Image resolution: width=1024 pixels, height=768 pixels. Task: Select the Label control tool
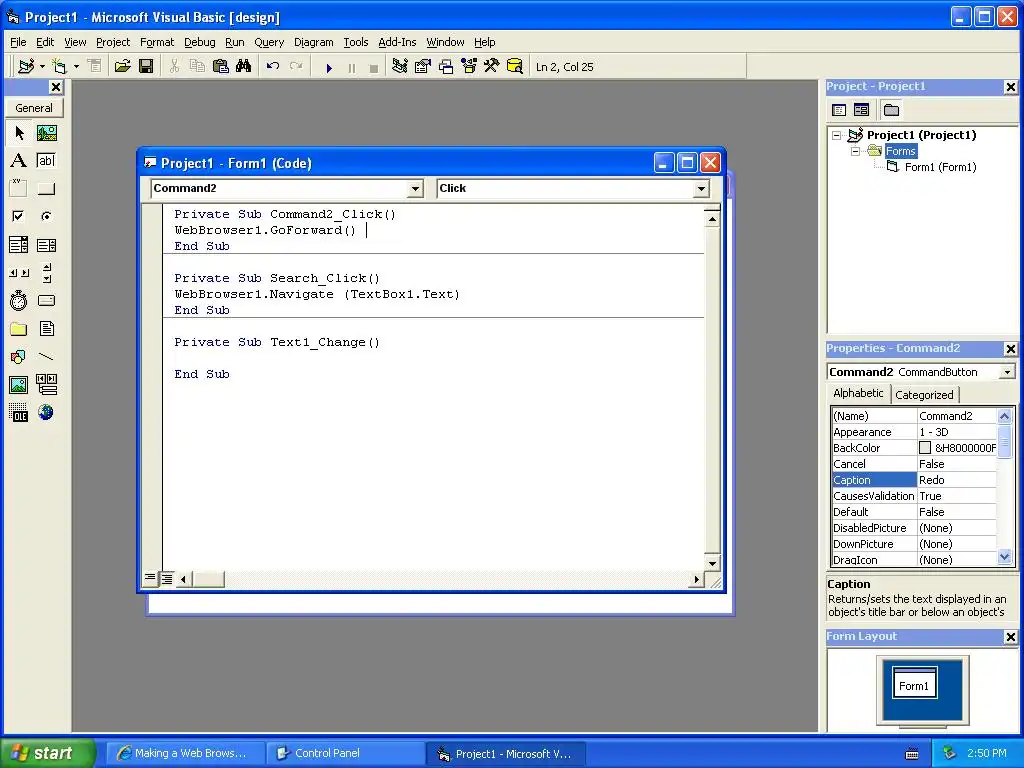[19, 161]
